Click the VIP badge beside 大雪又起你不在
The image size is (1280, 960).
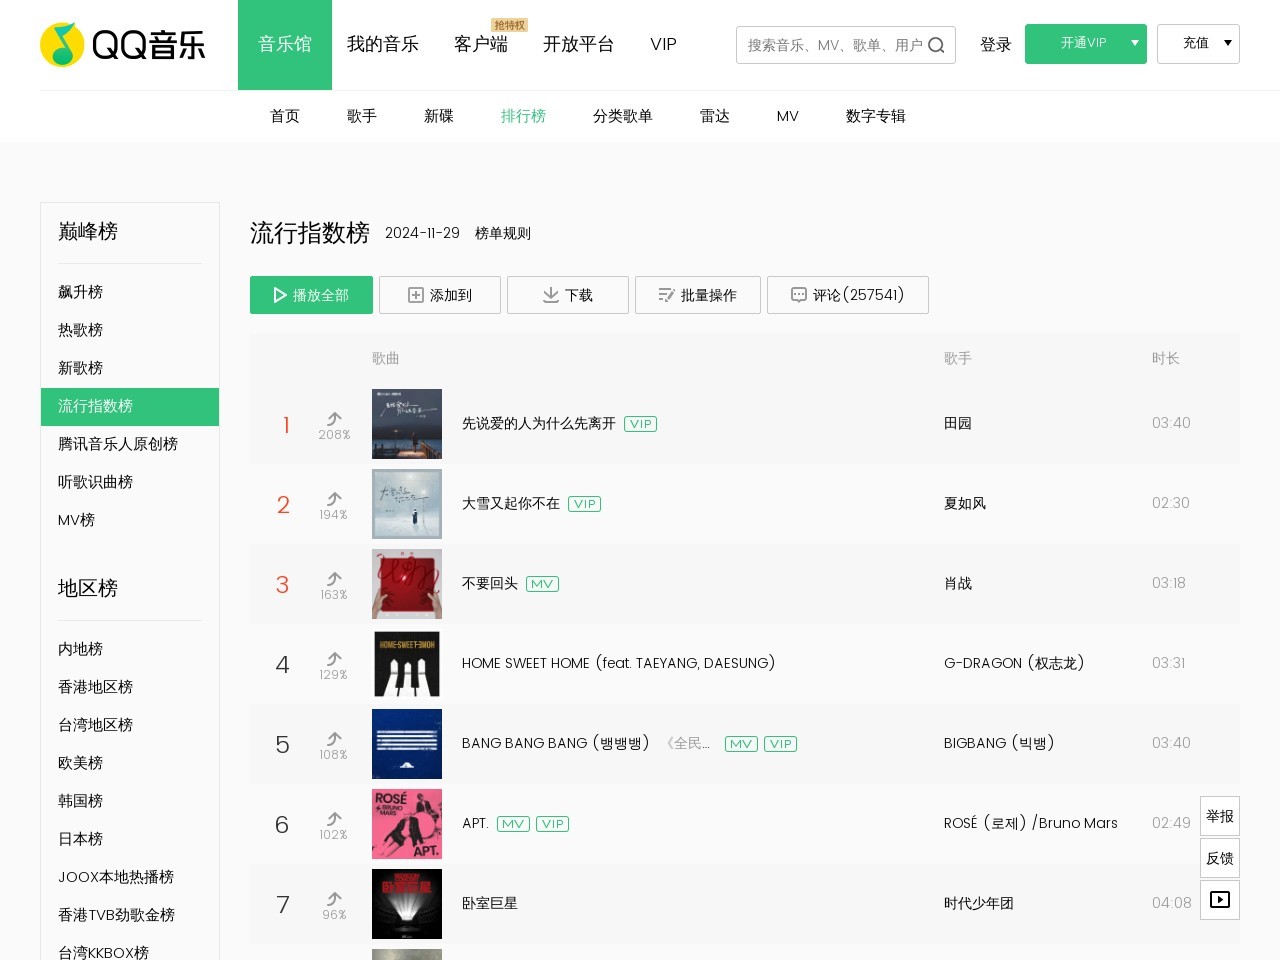(x=584, y=504)
